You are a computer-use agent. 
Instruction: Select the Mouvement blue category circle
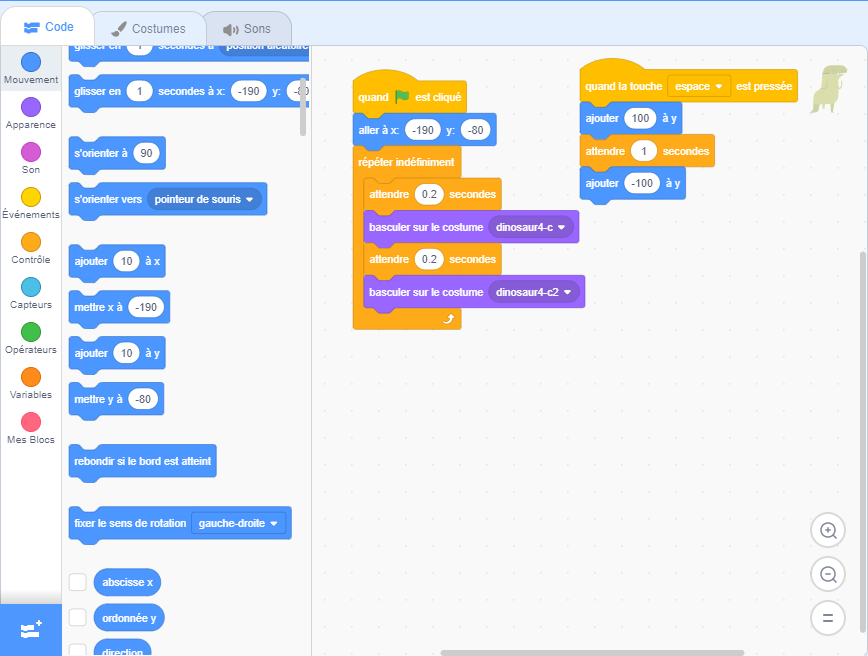[x=31, y=62]
